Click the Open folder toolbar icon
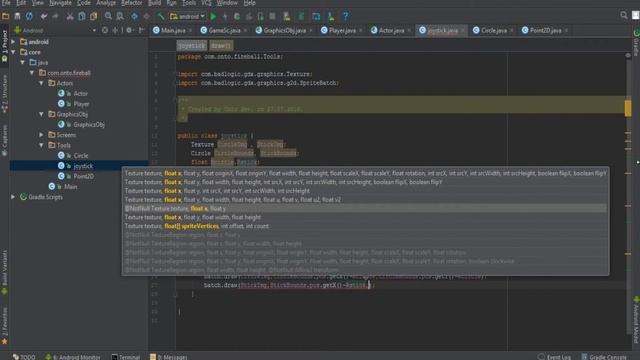The image size is (640, 360). pos(6,16)
